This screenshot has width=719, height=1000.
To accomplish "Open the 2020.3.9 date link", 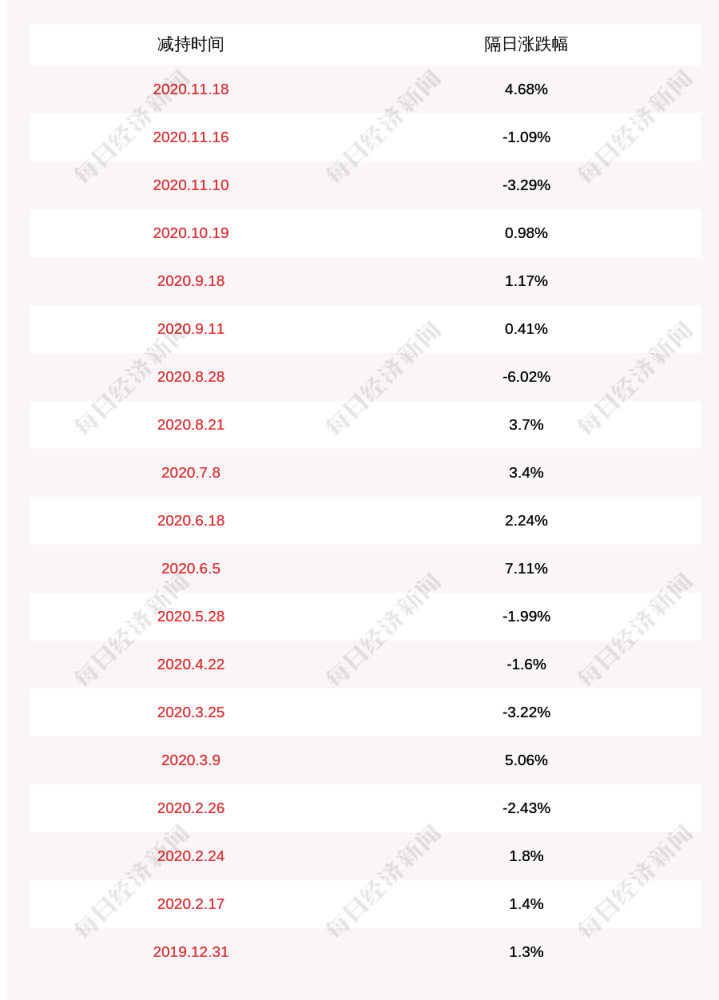I will coord(191,760).
